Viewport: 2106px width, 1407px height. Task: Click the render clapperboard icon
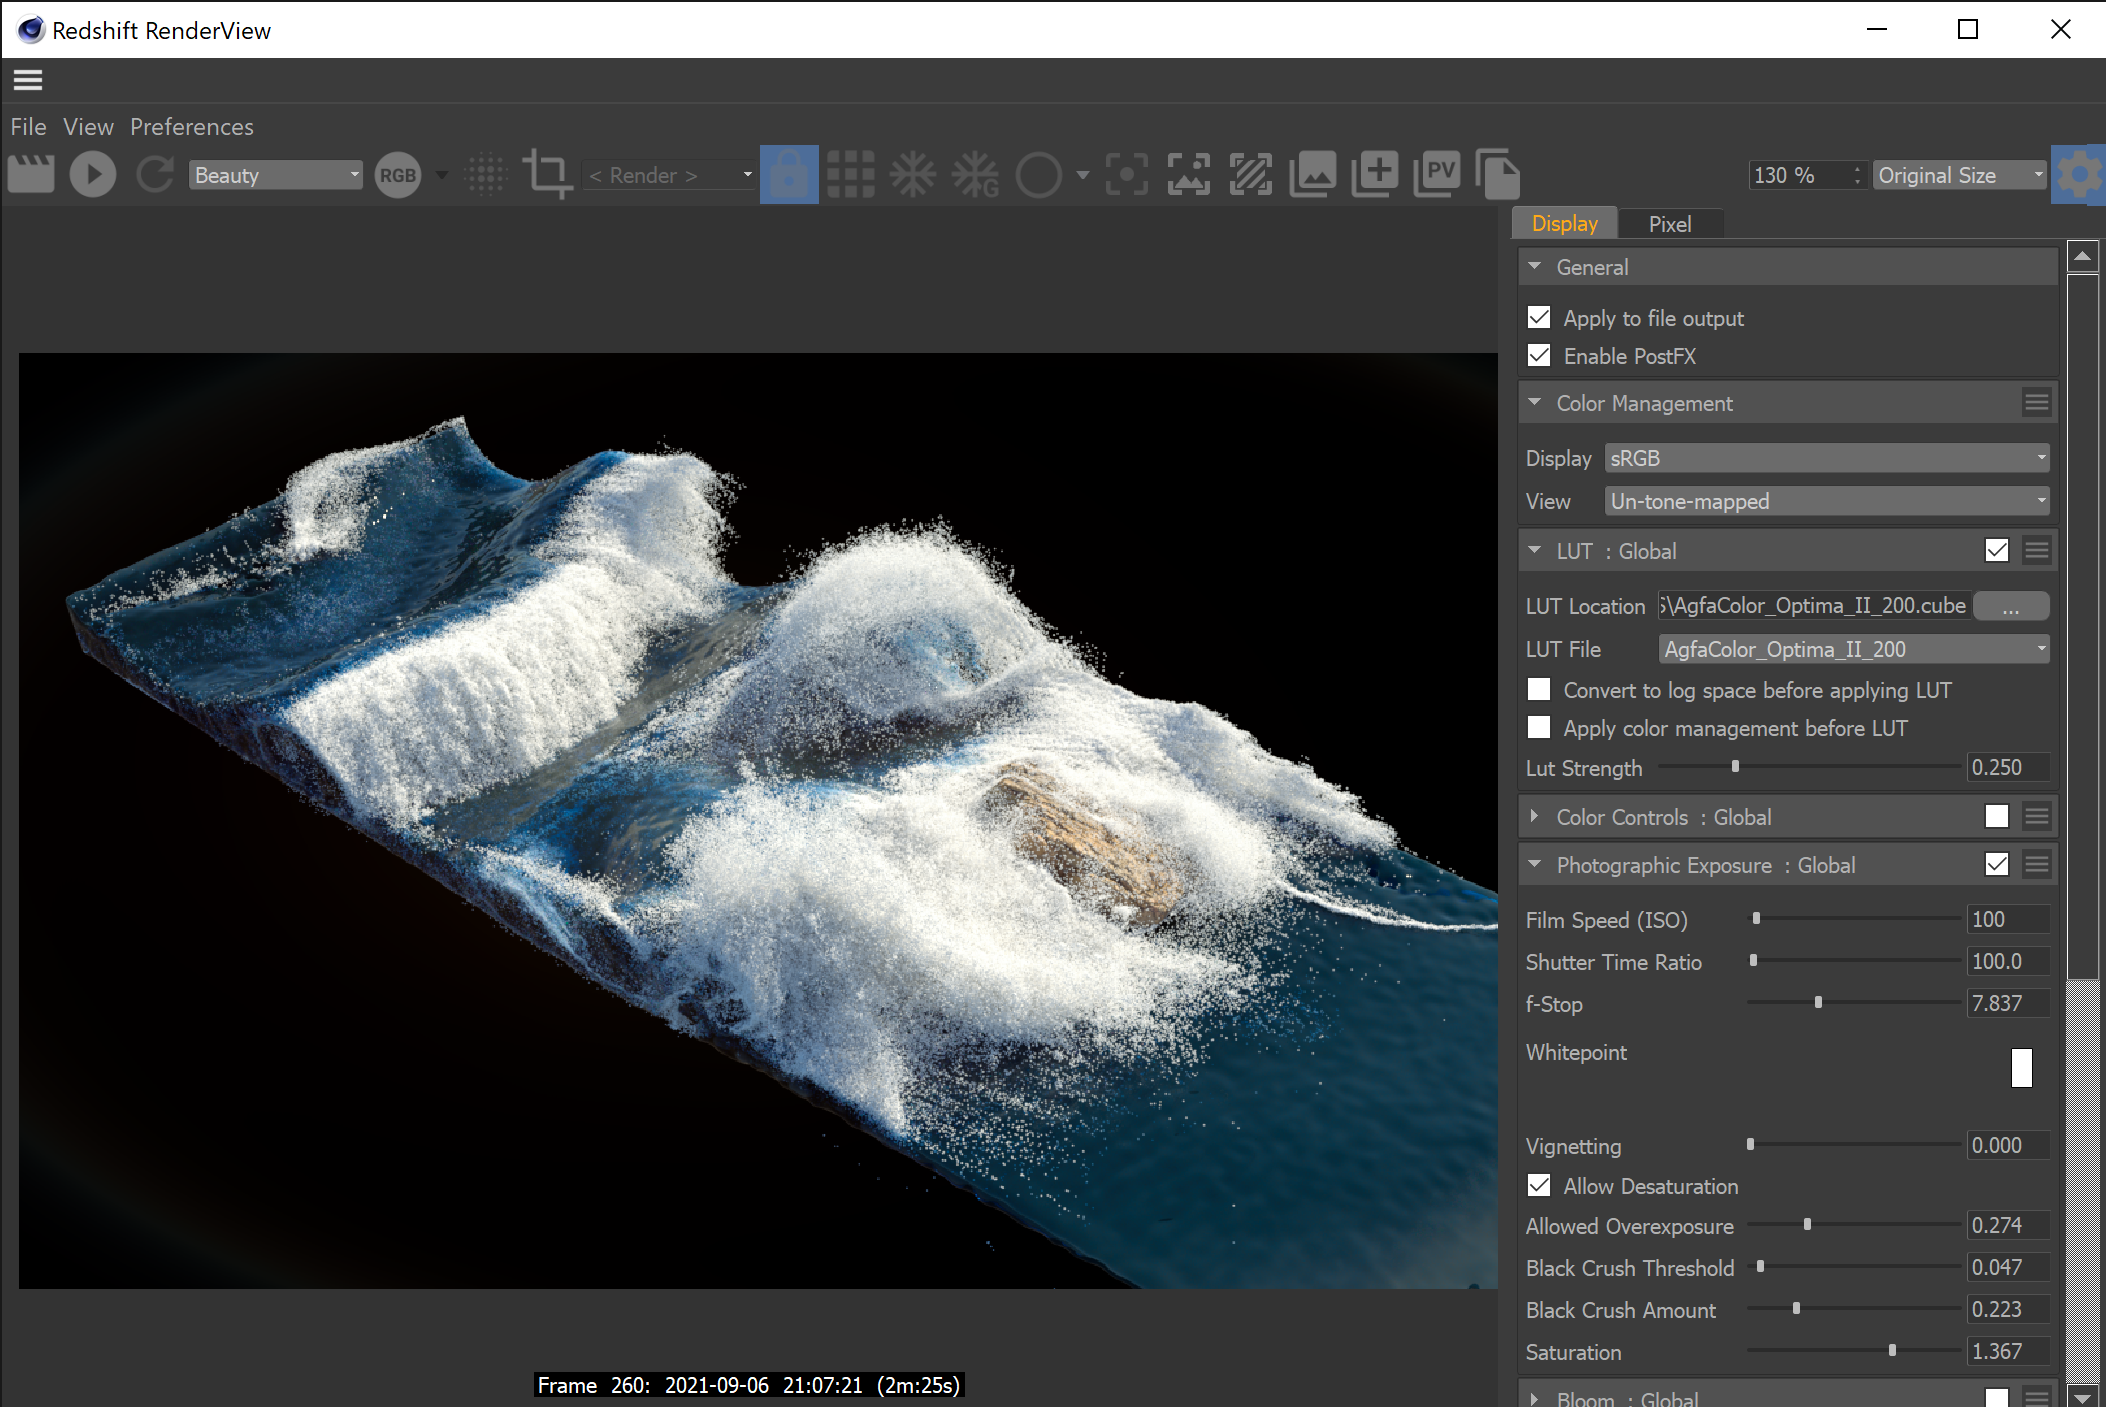(x=31, y=175)
